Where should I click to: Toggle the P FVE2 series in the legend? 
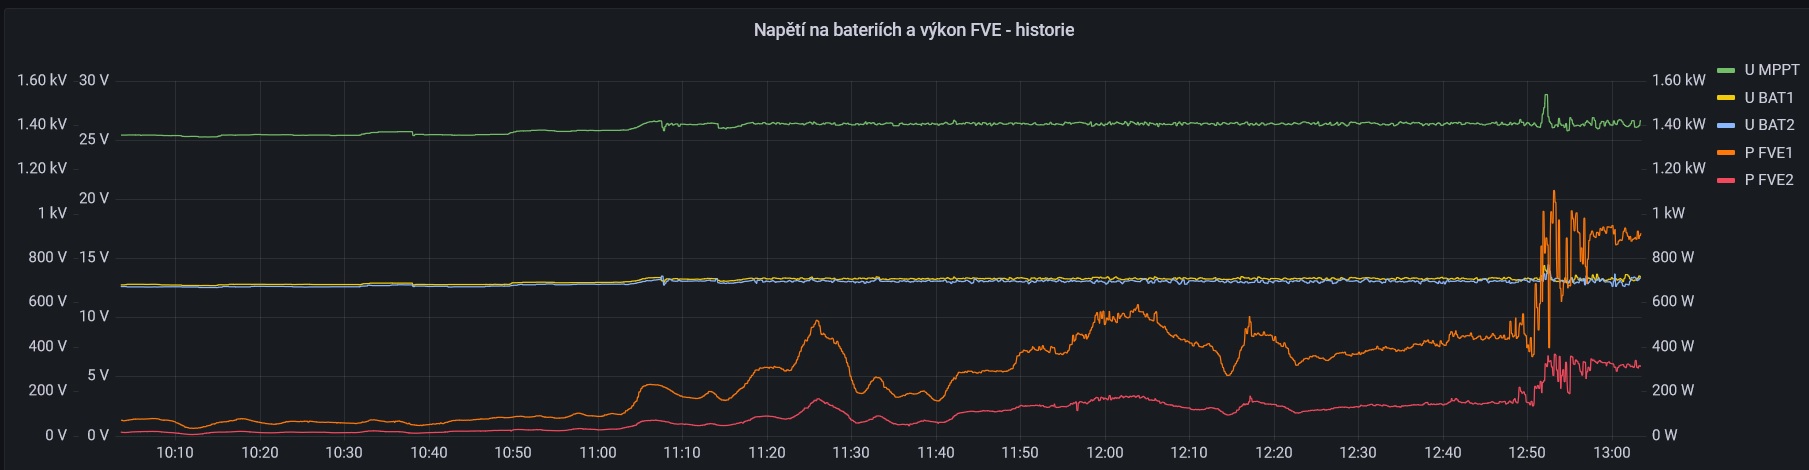(x=1768, y=180)
